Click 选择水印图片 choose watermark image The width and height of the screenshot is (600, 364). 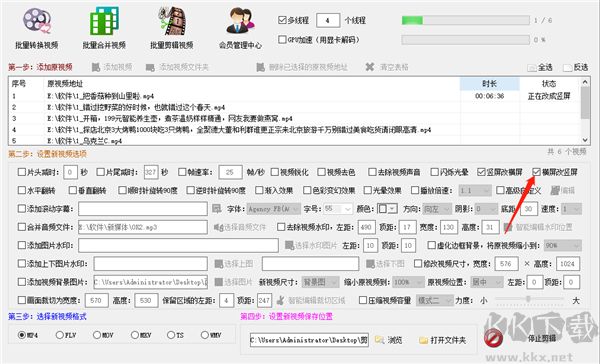[311, 245]
